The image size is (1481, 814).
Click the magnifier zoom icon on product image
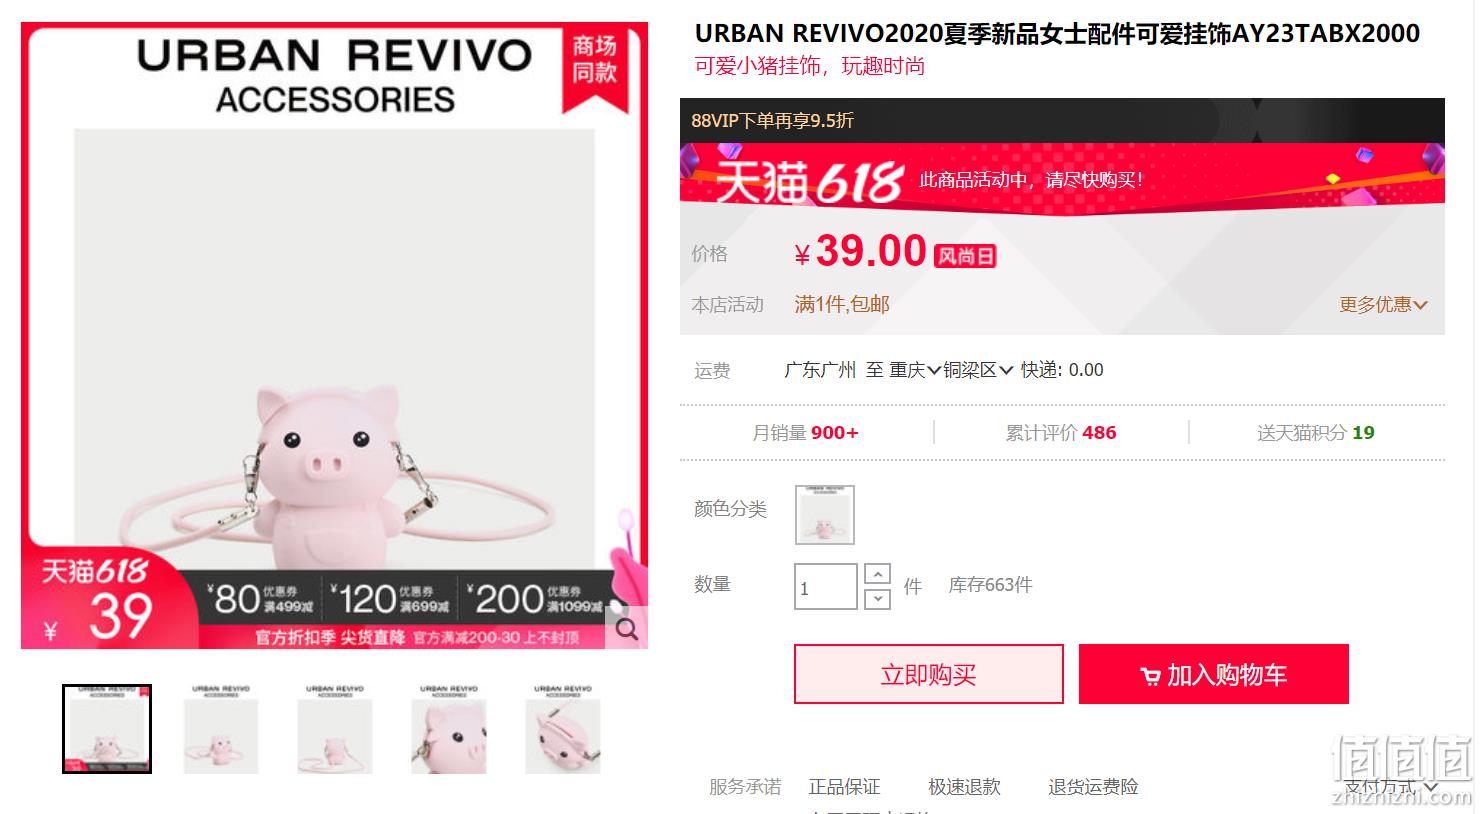pos(627,628)
